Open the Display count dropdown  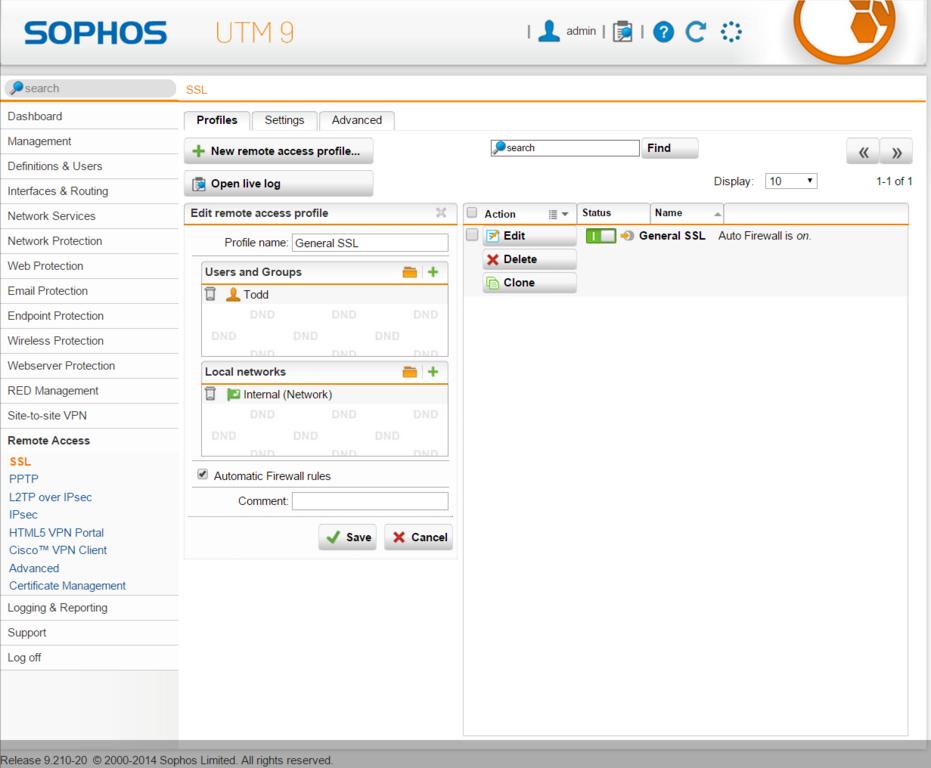791,181
